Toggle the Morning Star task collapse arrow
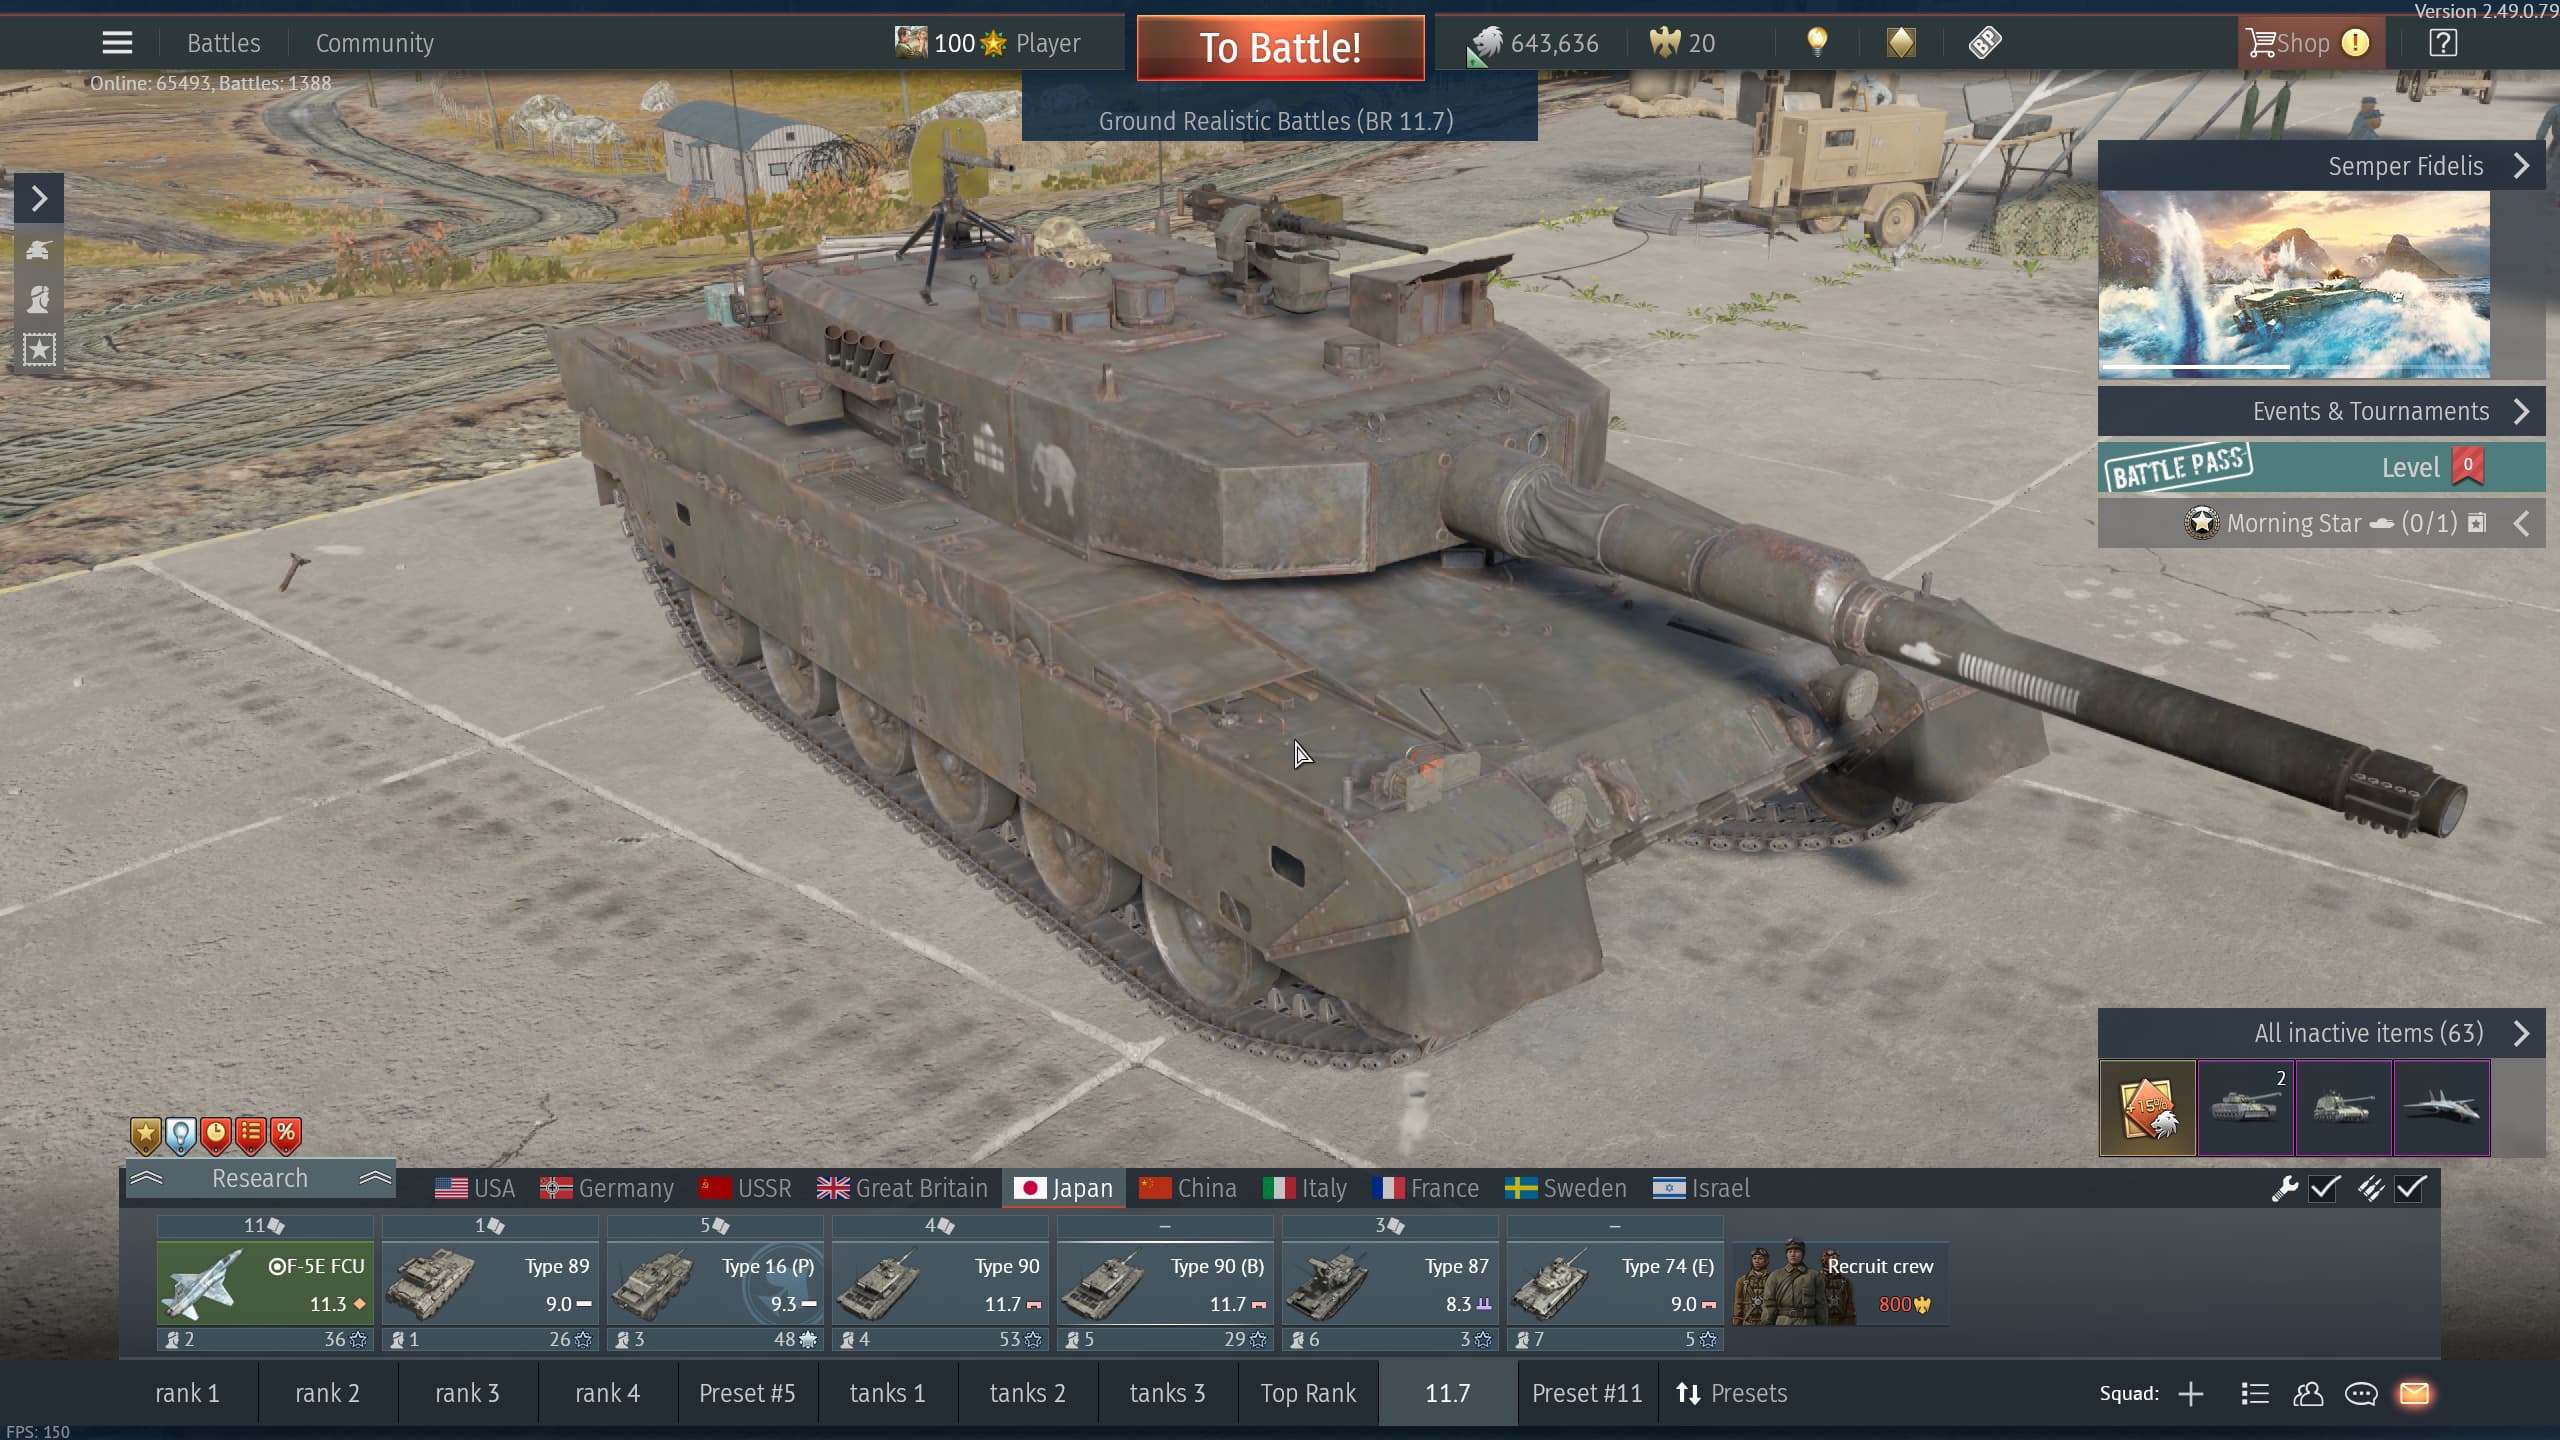This screenshot has height=1440, width=2560. (x=2521, y=523)
